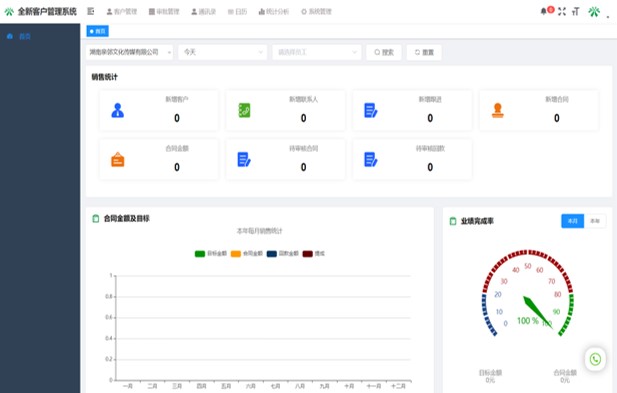Click the 新增跟进 blue document icon
The image size is (617, 393).
click(371, 111)
